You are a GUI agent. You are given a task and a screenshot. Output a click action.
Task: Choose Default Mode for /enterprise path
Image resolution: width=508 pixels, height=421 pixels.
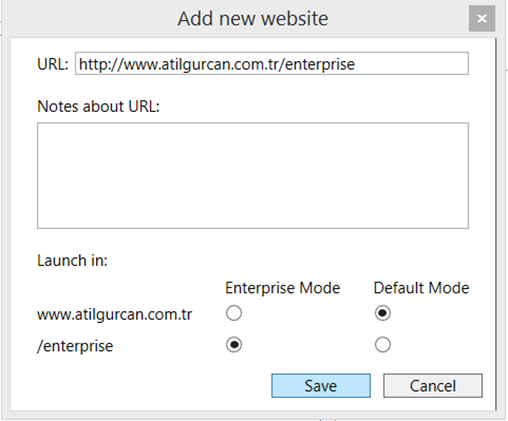383,345
